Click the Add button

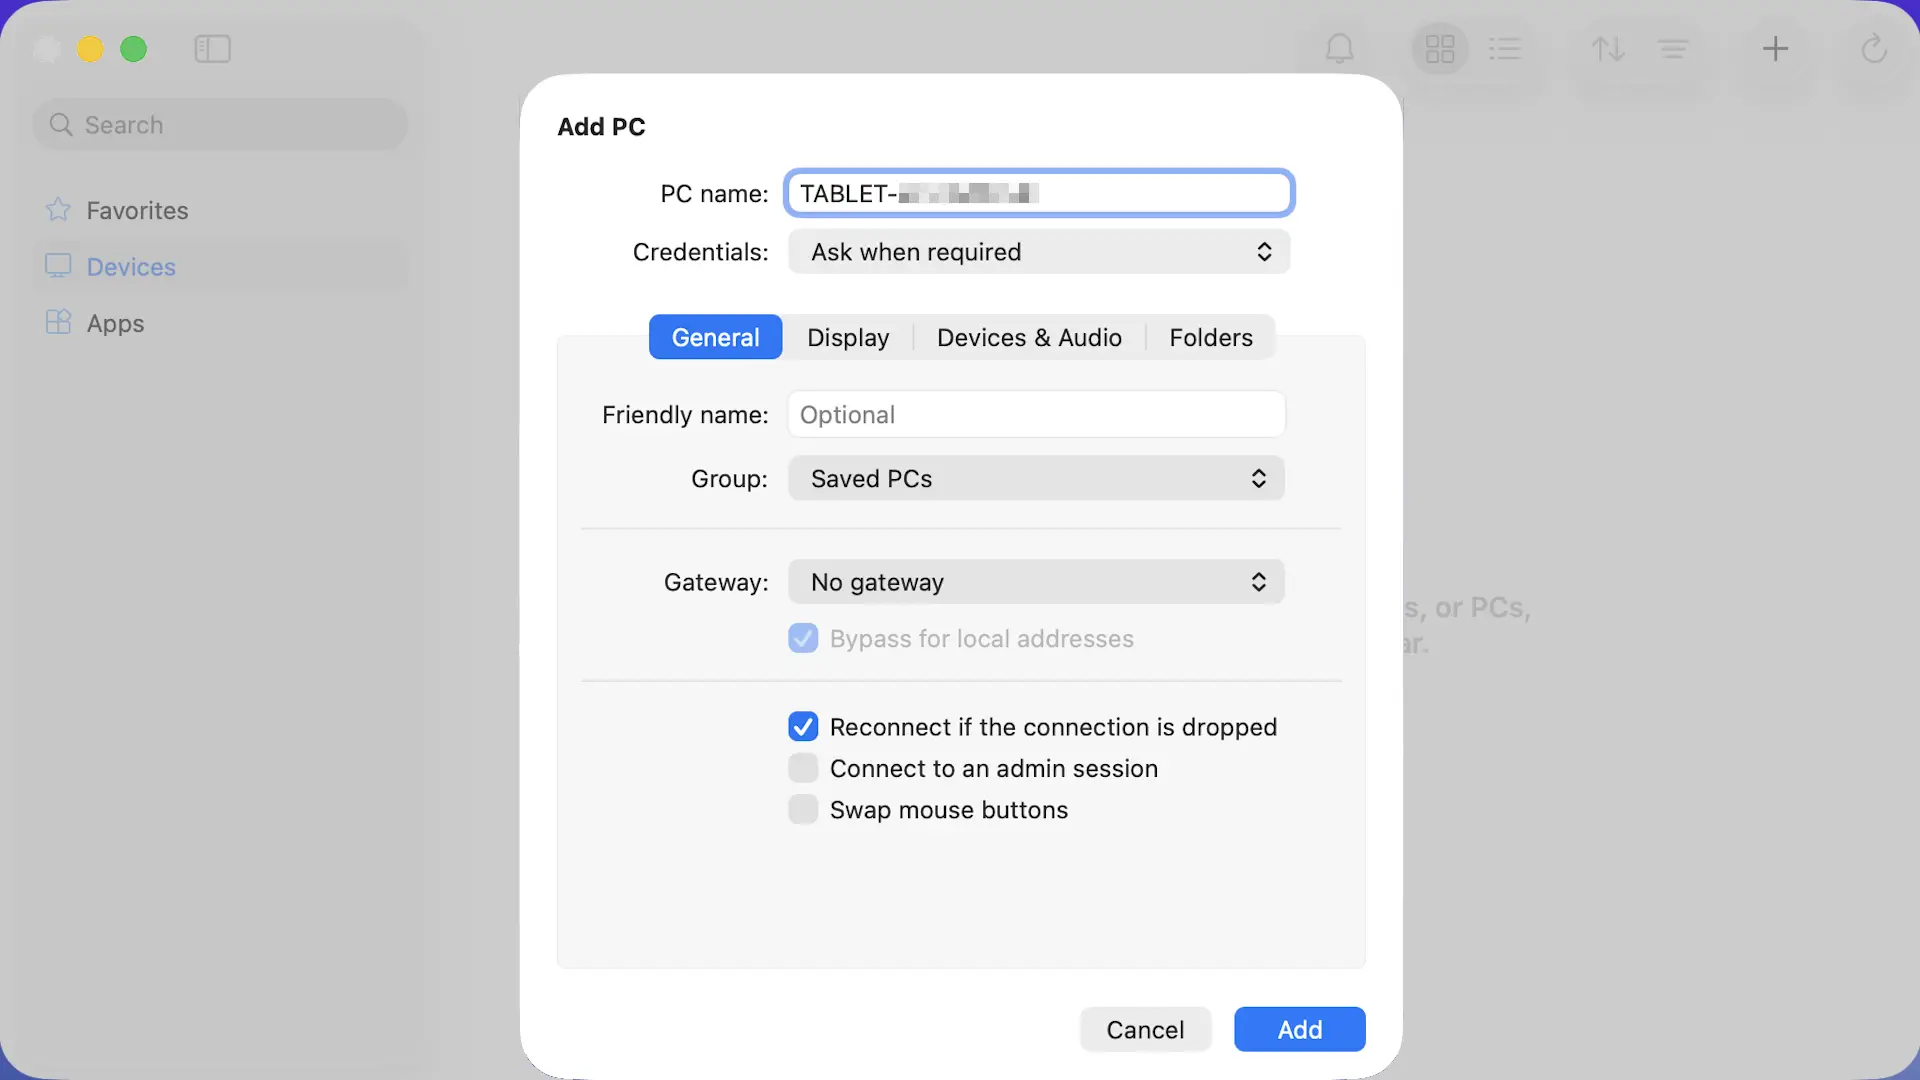(1299, 1030)
